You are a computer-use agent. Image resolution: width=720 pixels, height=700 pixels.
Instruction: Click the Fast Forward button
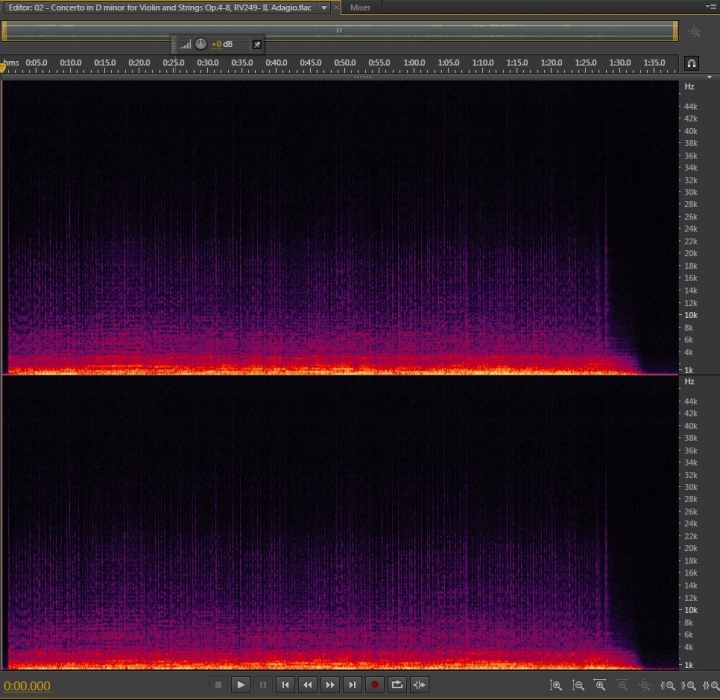click(x=330, y=685)
